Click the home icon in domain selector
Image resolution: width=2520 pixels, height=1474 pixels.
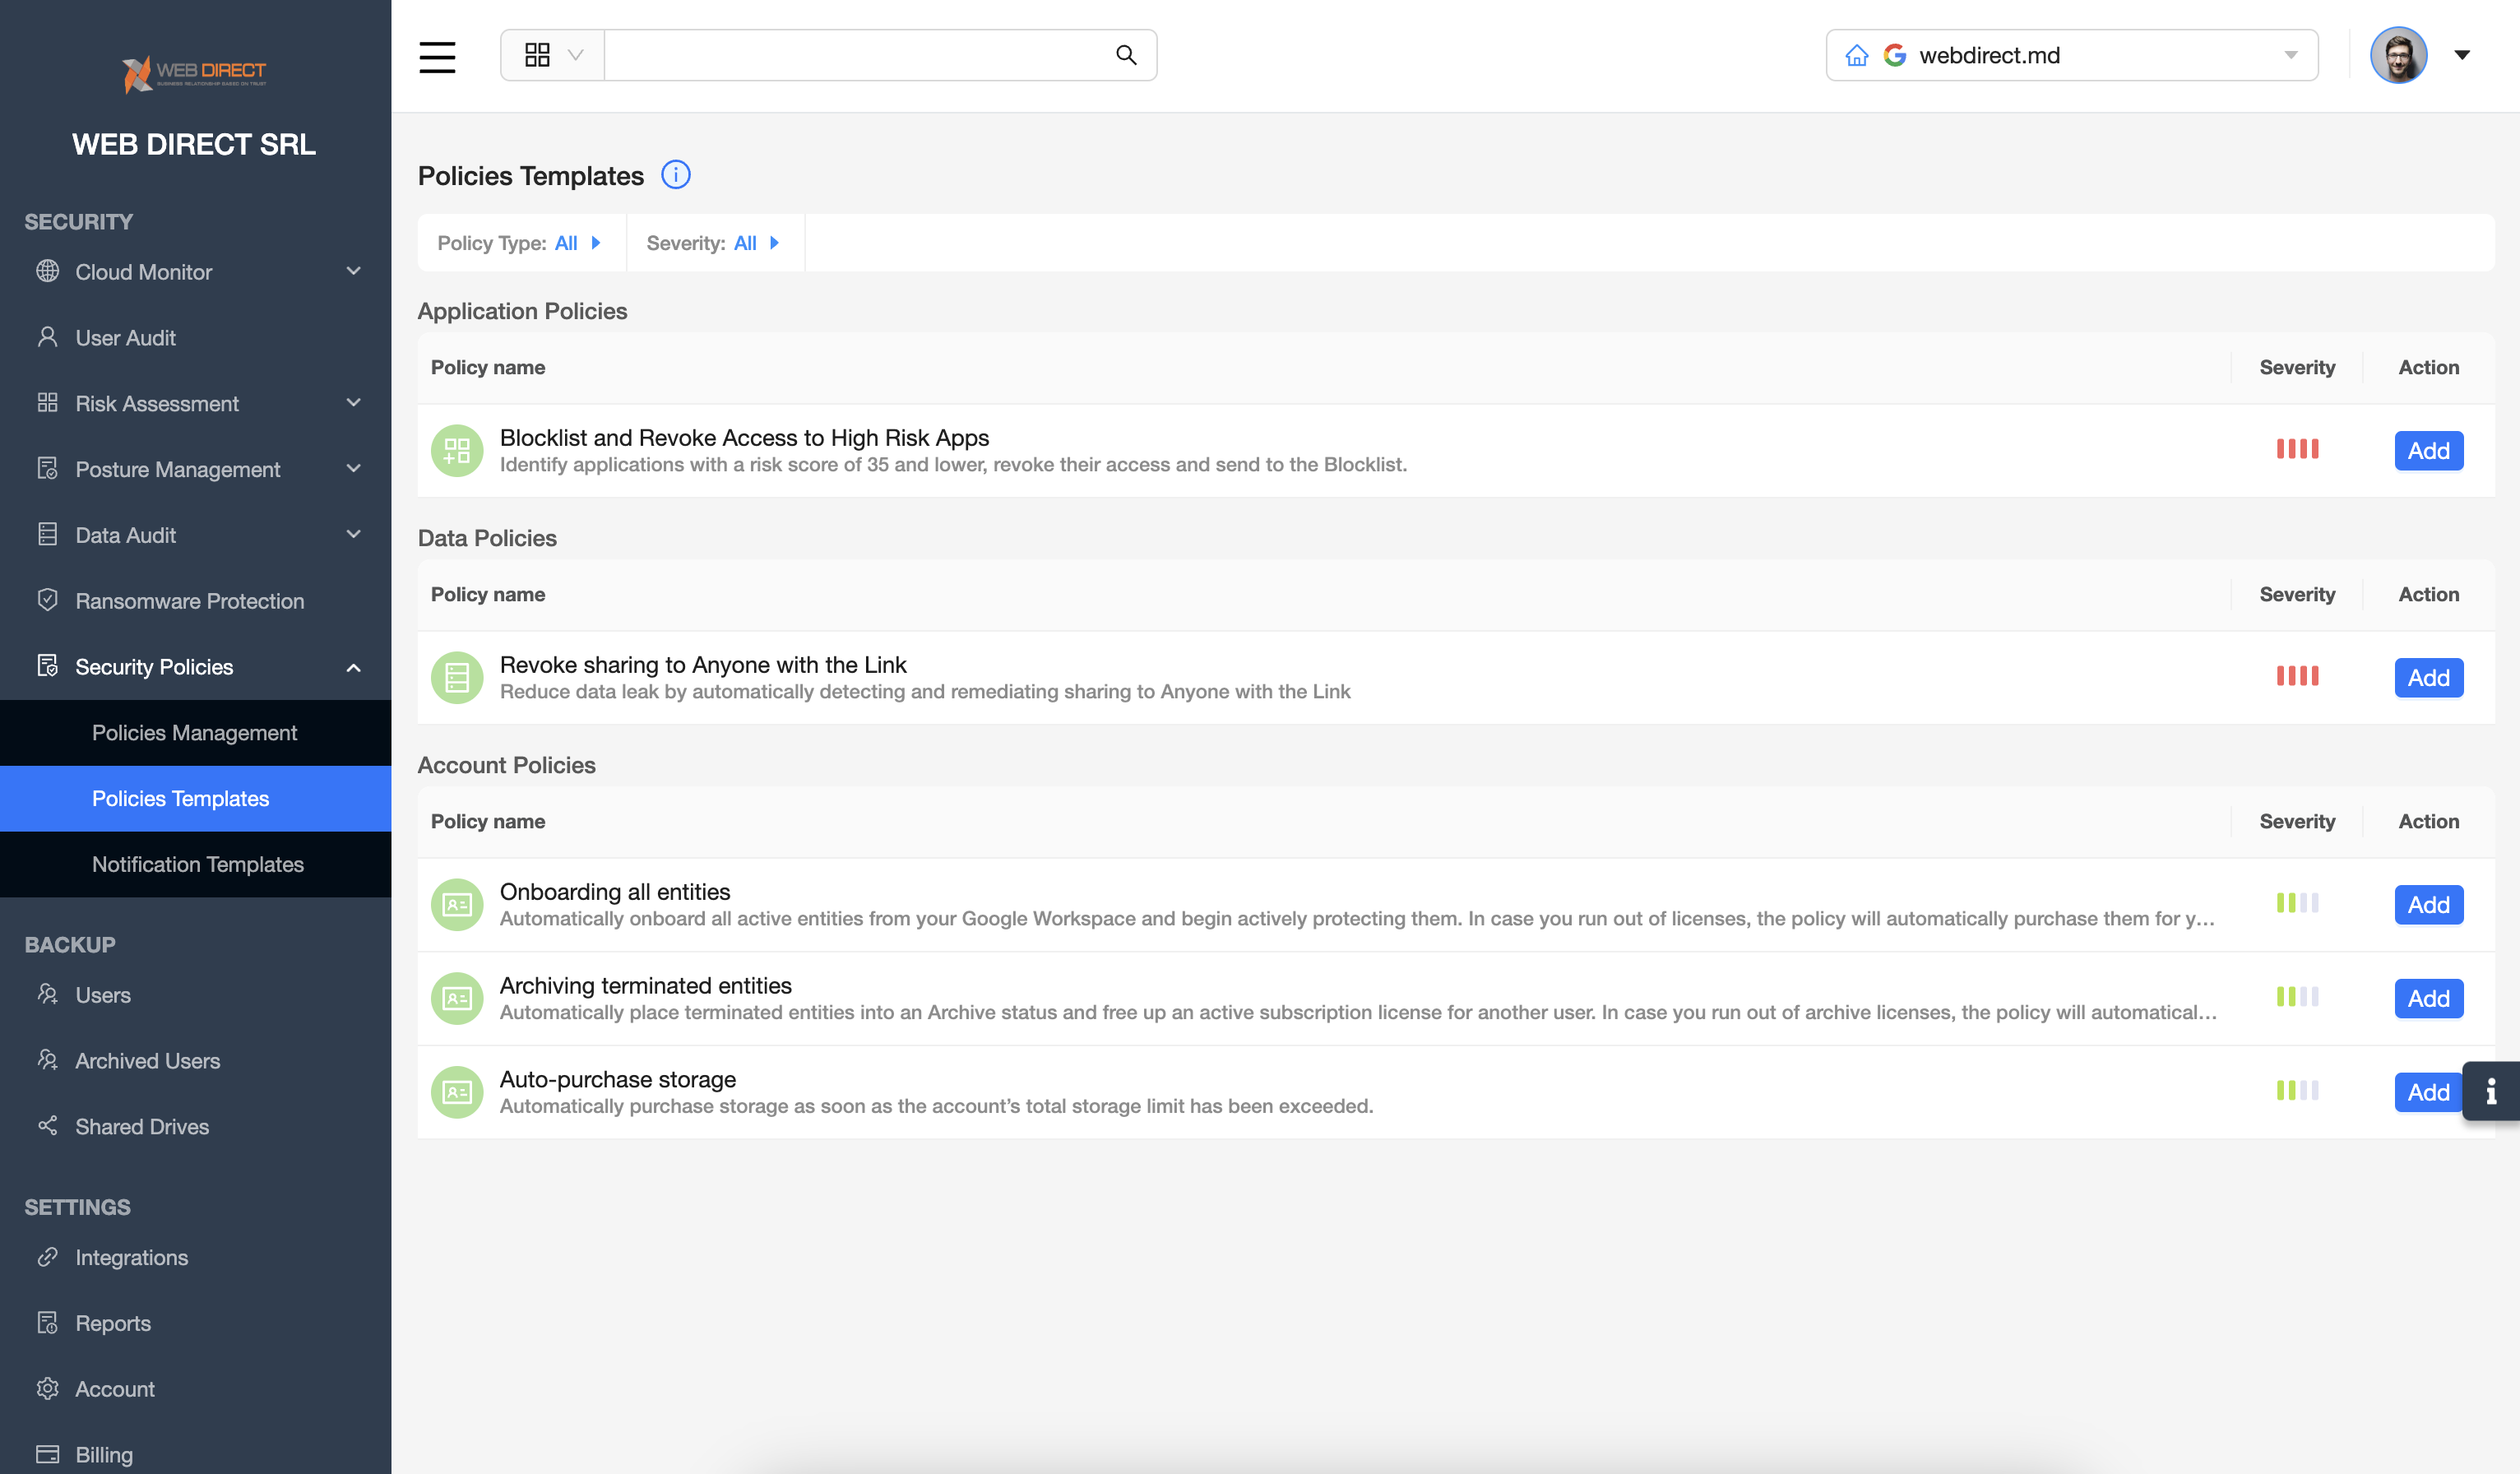tap(1857, 56)
